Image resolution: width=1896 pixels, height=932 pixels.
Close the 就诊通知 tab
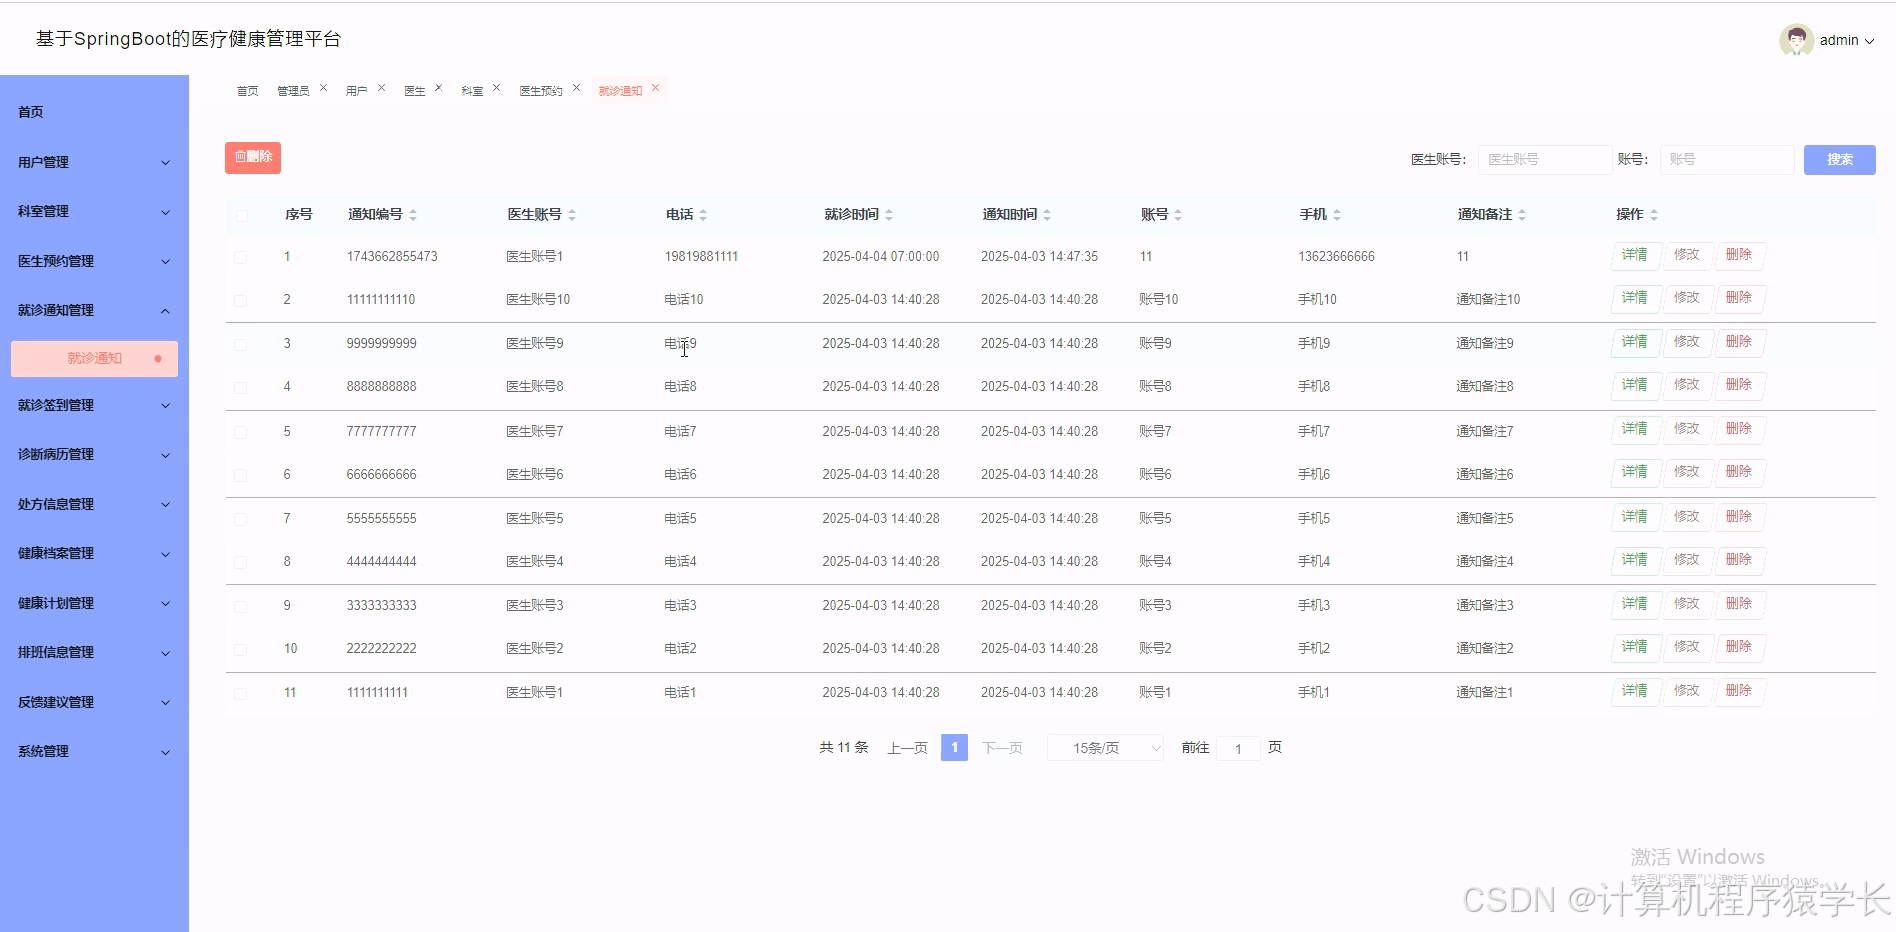coord(655,87)
